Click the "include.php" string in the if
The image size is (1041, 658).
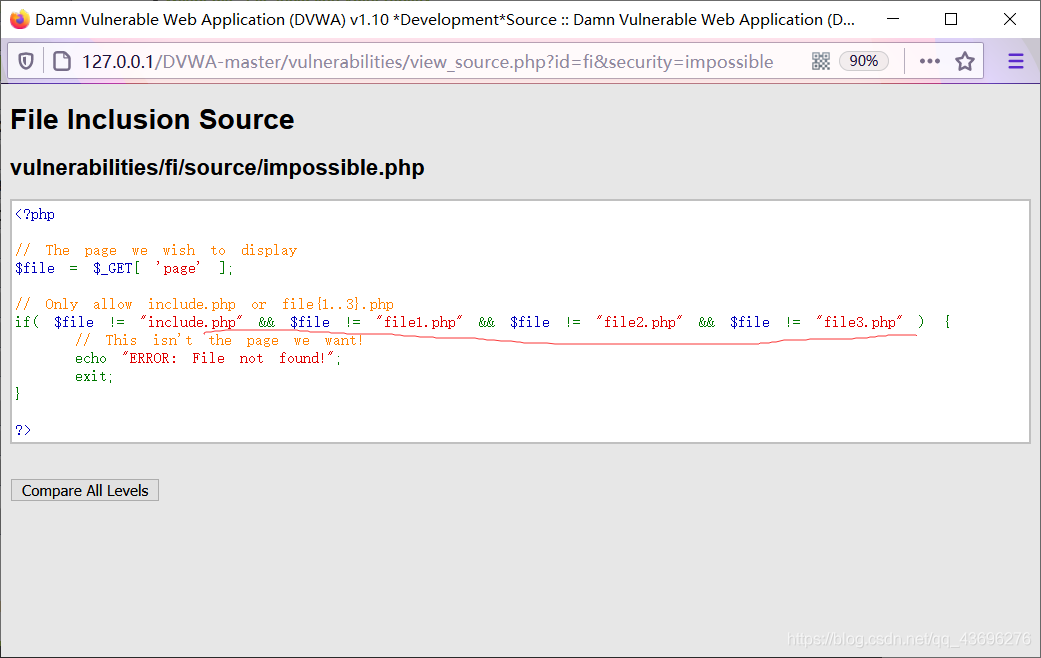(191, 322)
